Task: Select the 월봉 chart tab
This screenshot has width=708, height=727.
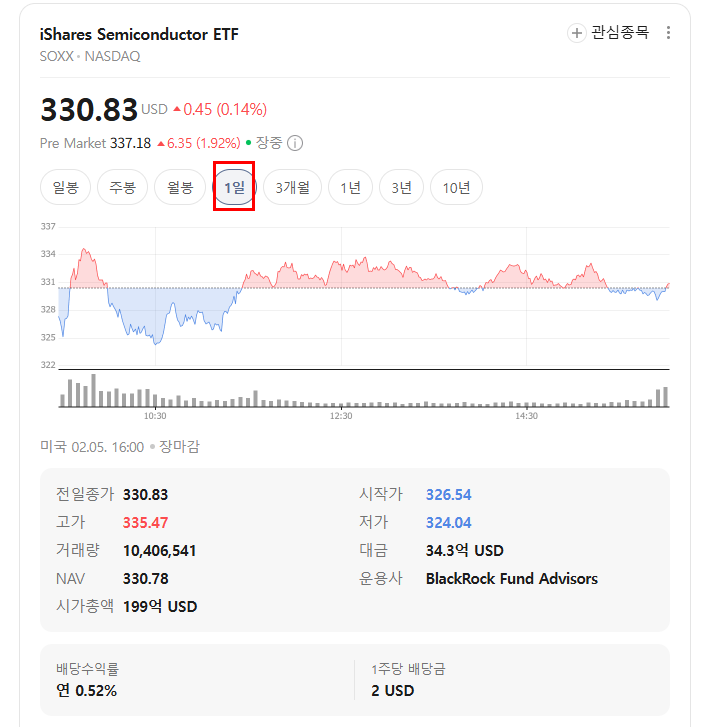Action: click(180, 187)
